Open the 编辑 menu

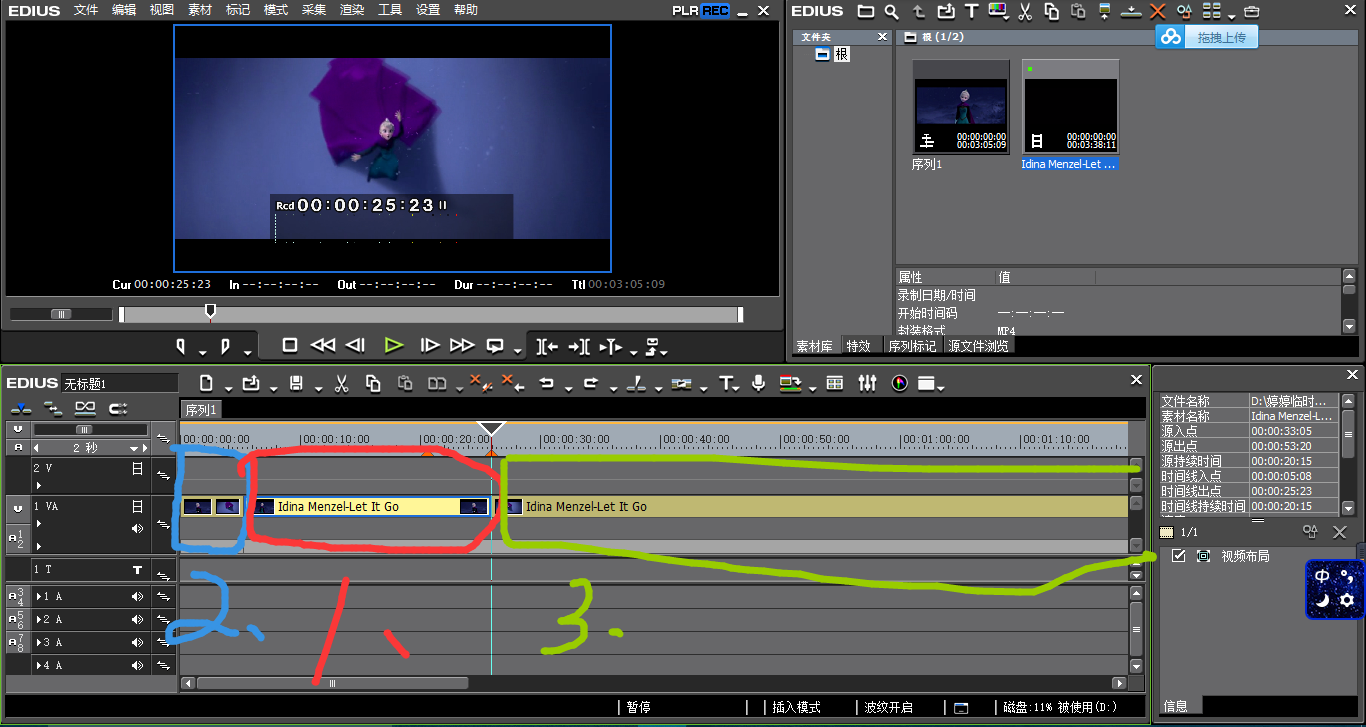pos(124,10)
